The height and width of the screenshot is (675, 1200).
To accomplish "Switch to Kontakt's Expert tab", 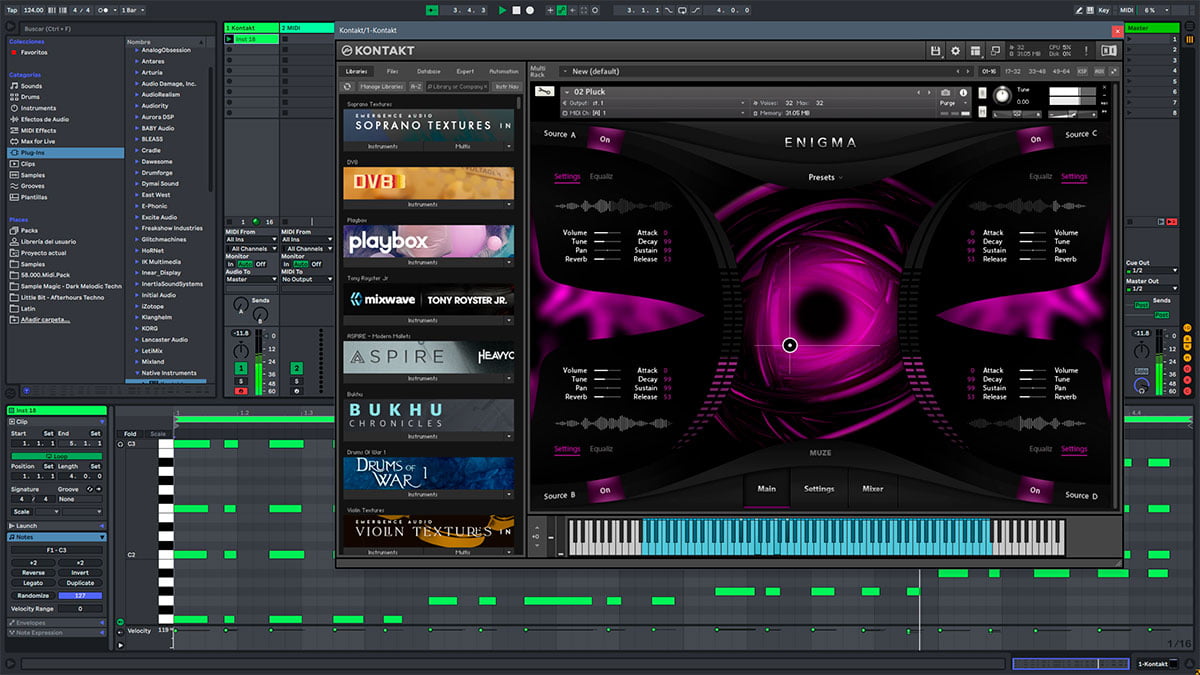I will [465, 72].
